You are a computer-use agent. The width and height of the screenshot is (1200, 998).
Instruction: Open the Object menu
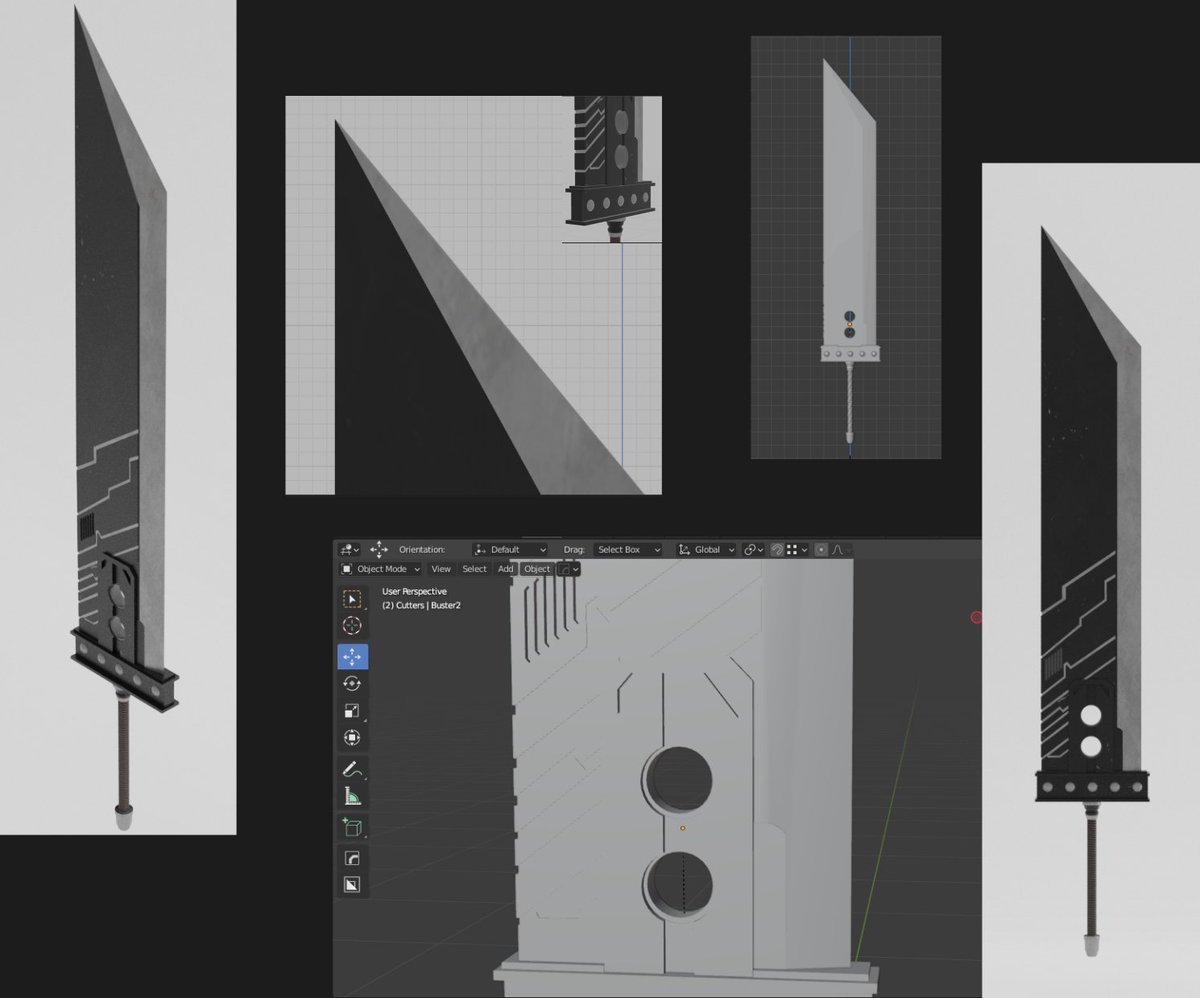pos(537,569)
